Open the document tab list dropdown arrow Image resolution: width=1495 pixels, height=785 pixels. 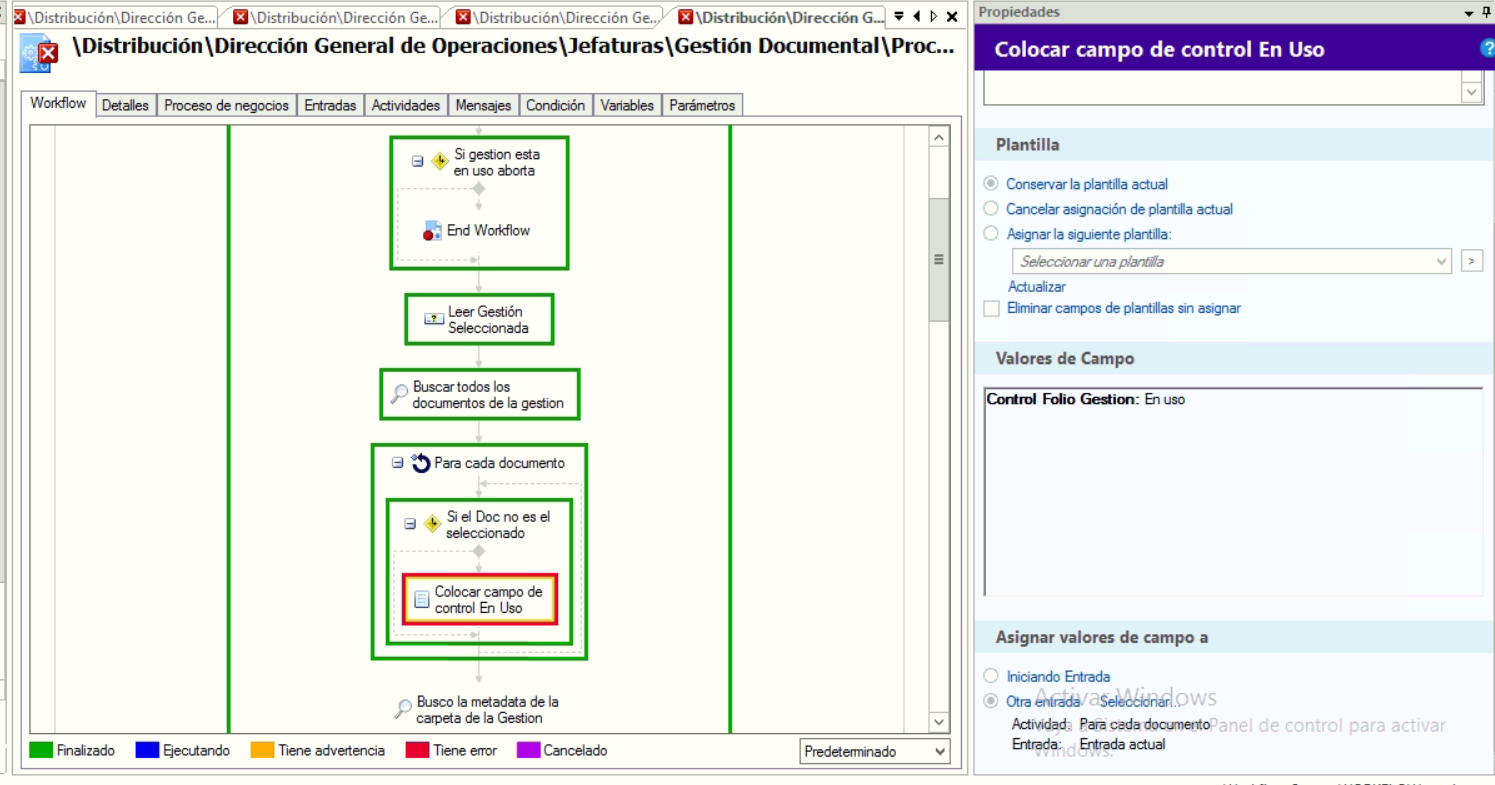click(x=899, y=17)
